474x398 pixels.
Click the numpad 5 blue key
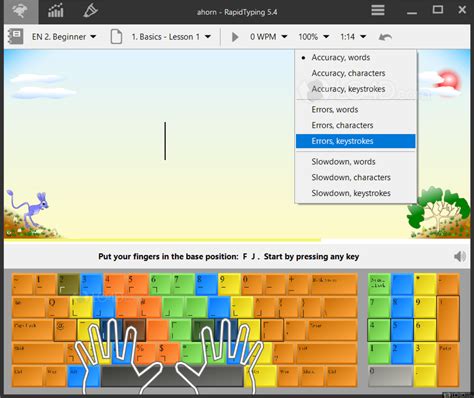point(402,330)
